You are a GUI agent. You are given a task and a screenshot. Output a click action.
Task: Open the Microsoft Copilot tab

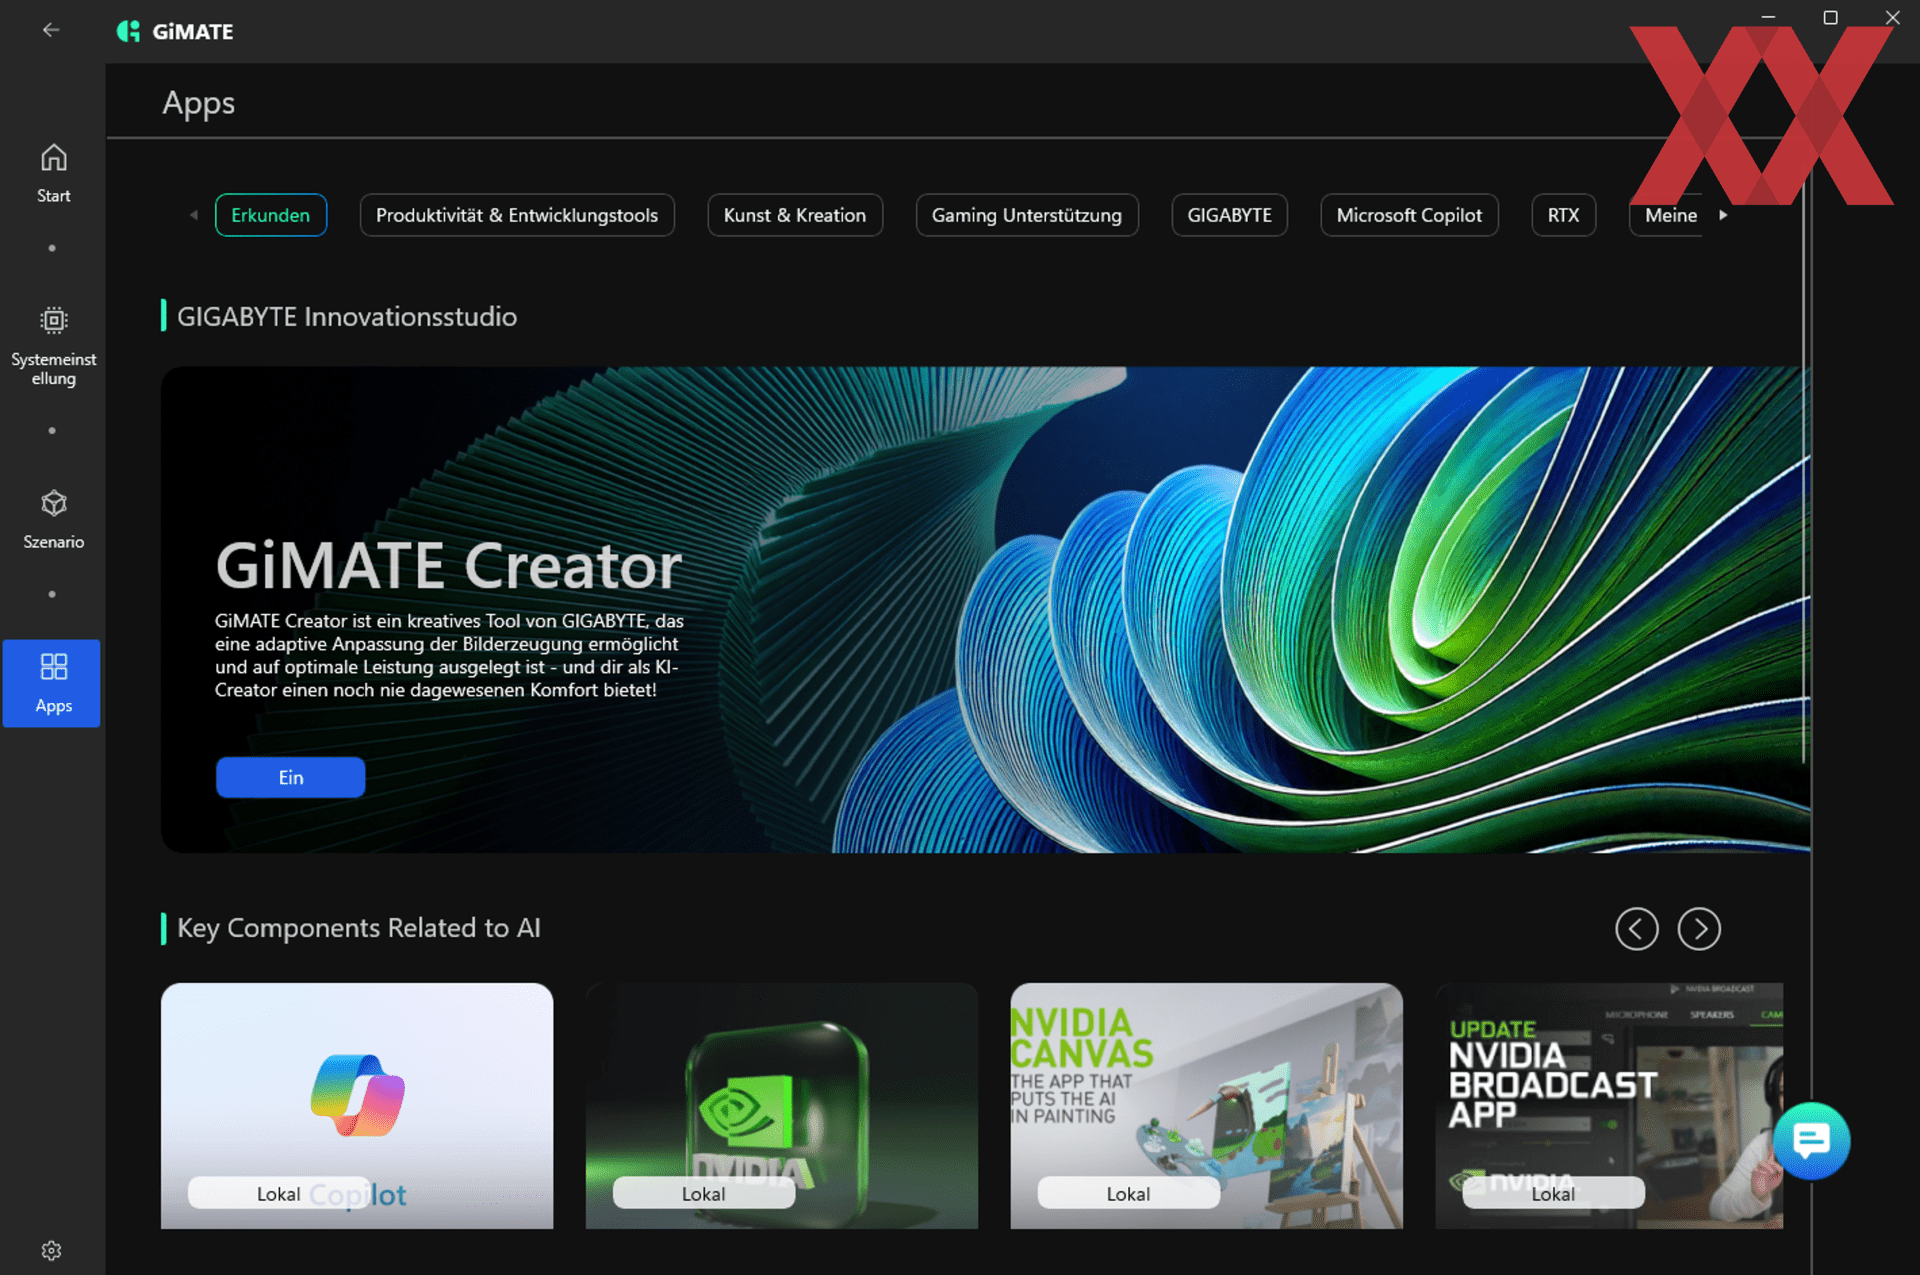[x=1409, y=215]
